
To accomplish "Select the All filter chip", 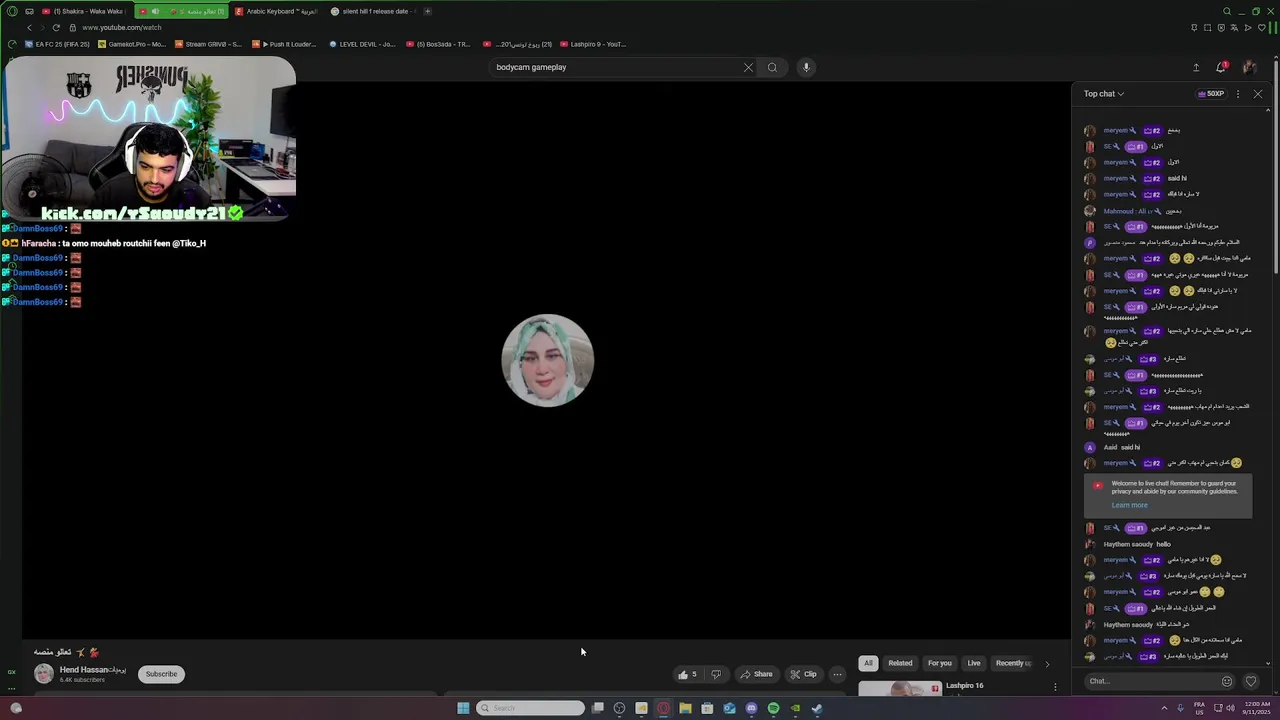I will [x=868, y=663].
